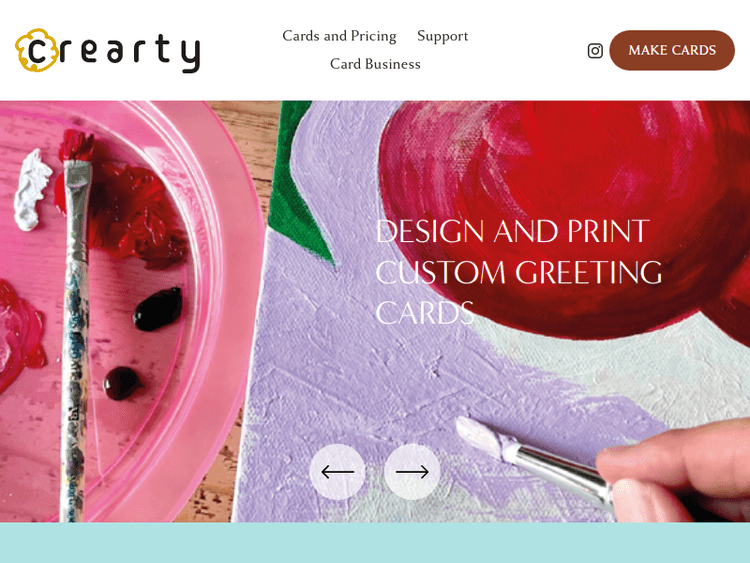Click the paintbrush lying on pink palette
This screenshot has height=563, width=750.
76,325
